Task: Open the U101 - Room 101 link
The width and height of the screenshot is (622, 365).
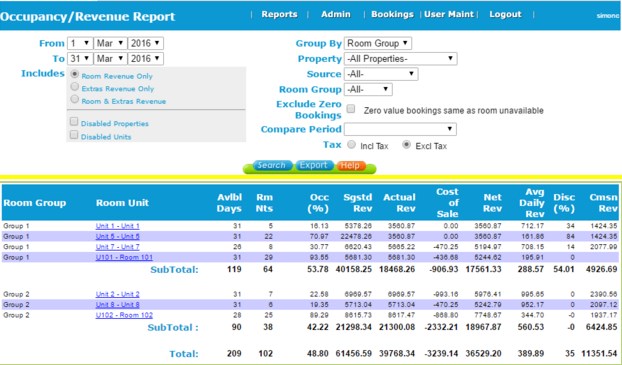Action: pos(124,257)
